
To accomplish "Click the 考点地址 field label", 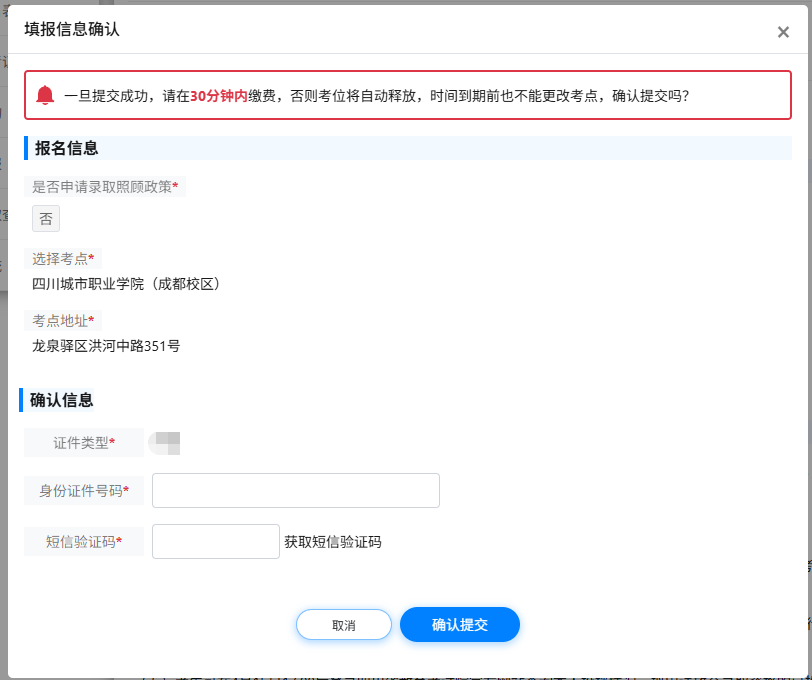I will [62, 320].
